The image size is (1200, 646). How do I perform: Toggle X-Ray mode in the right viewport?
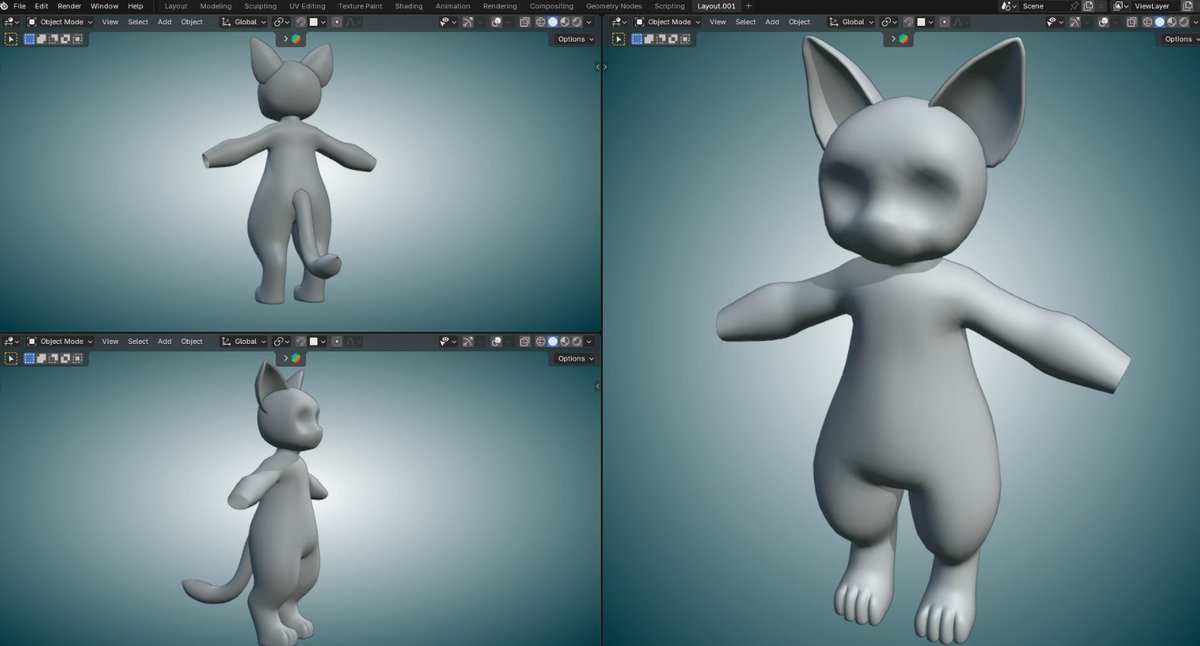click(x=1132, y=22)
